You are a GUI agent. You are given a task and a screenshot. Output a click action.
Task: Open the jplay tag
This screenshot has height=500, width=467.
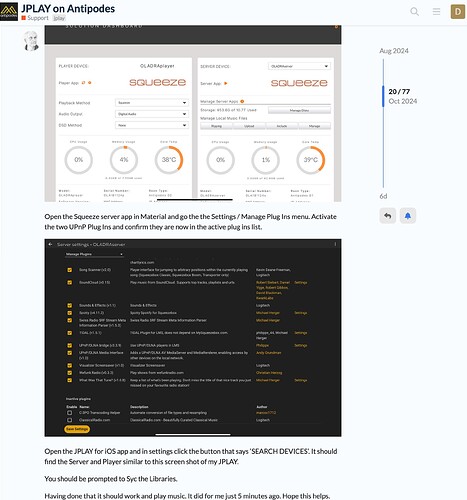click(x=59, y=18)
